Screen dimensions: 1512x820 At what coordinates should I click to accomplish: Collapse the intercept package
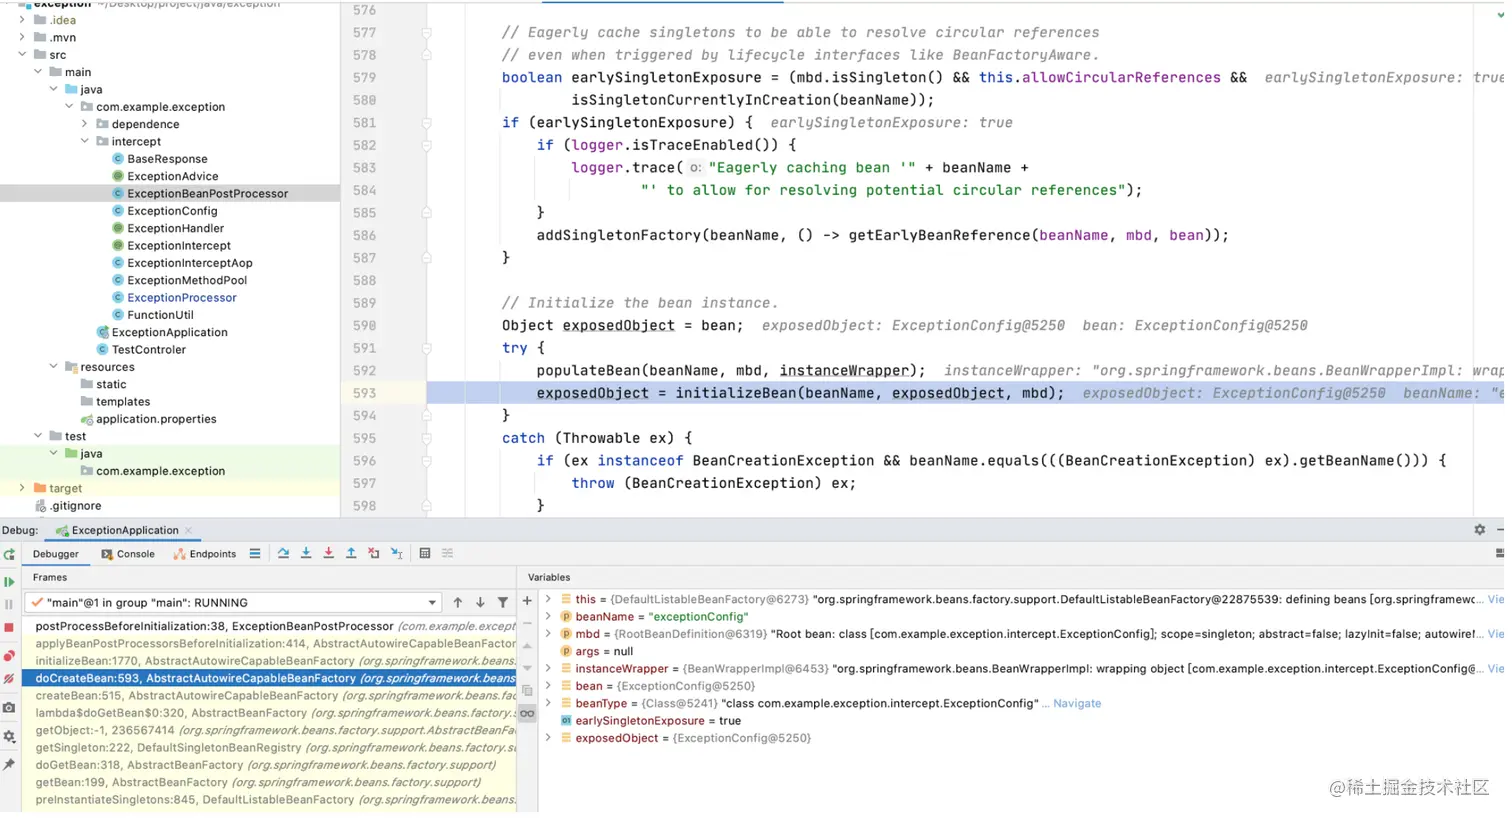pyautogui.click(x=85, y=142)
